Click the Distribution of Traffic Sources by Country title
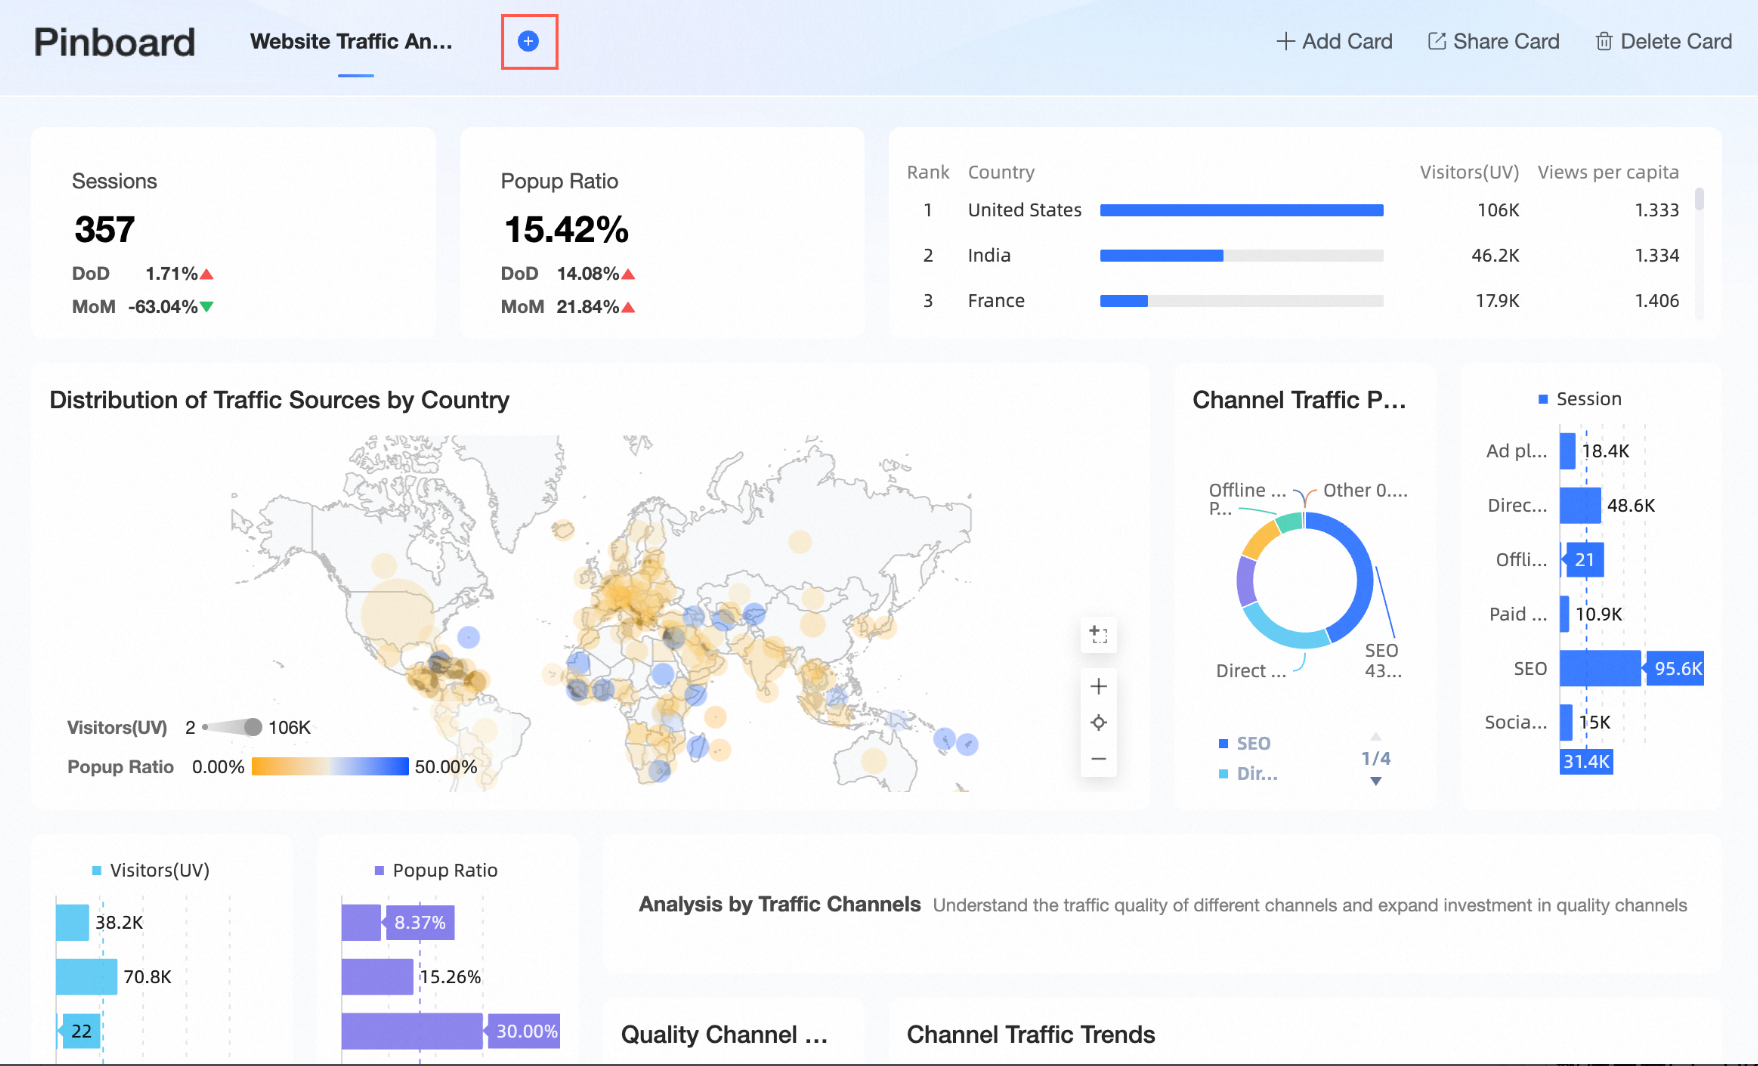The width and height of the screenshot is (1758, 1066). (x=279, y=400)
